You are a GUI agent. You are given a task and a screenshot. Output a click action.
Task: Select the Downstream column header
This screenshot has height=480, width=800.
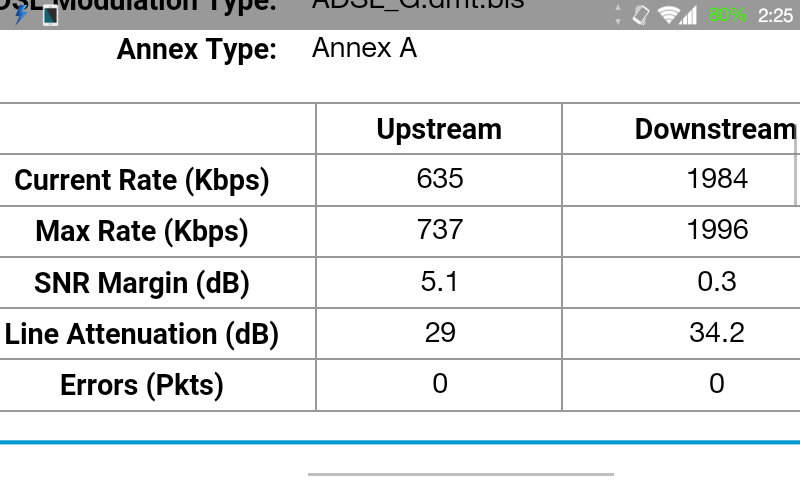tap(715, 129)
